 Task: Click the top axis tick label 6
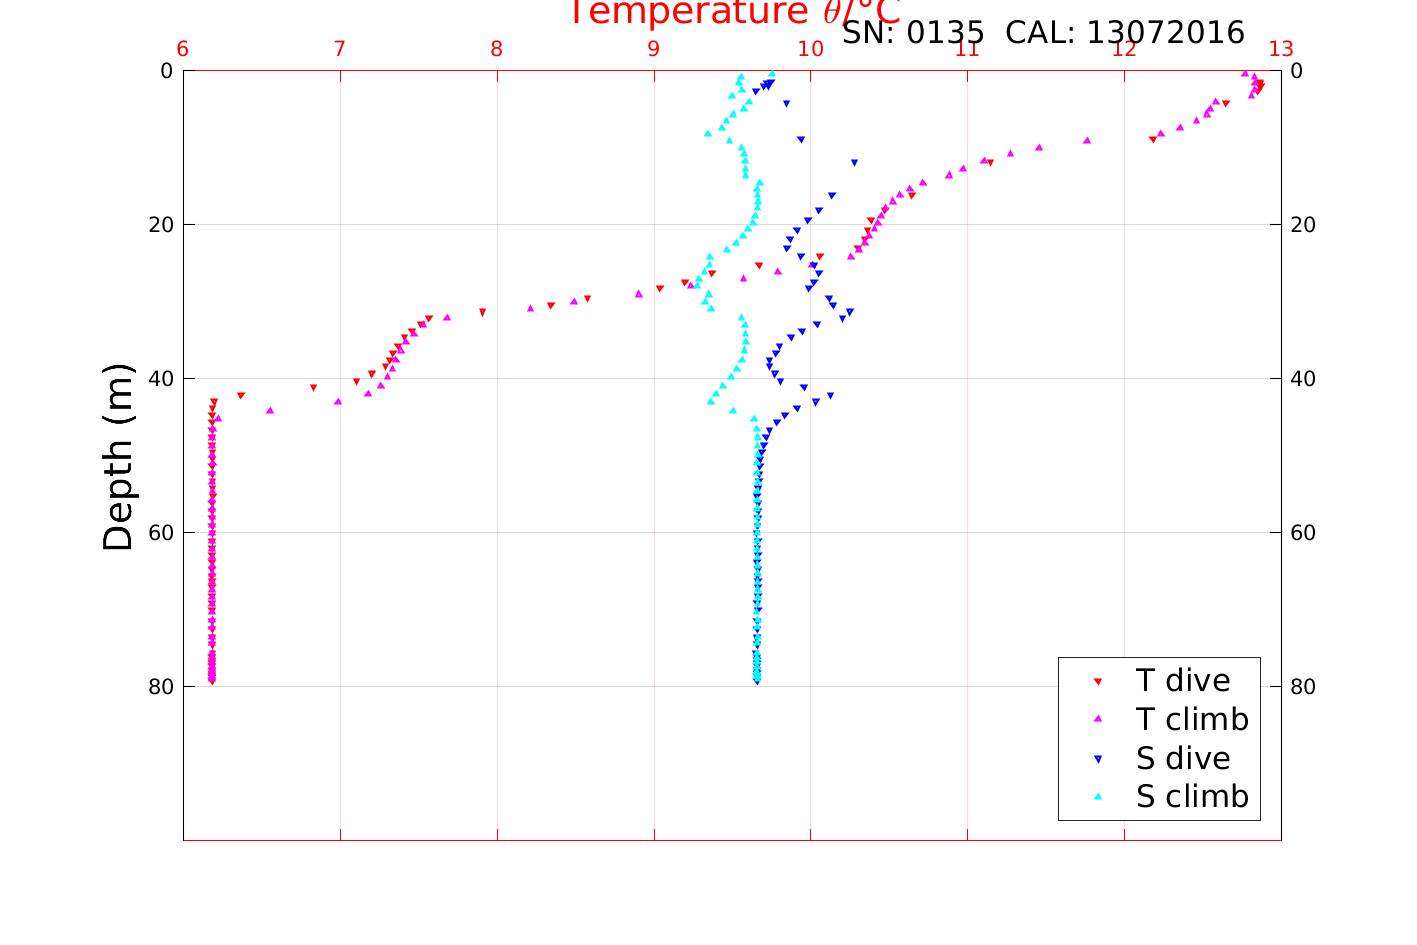[x=183, y=49]
